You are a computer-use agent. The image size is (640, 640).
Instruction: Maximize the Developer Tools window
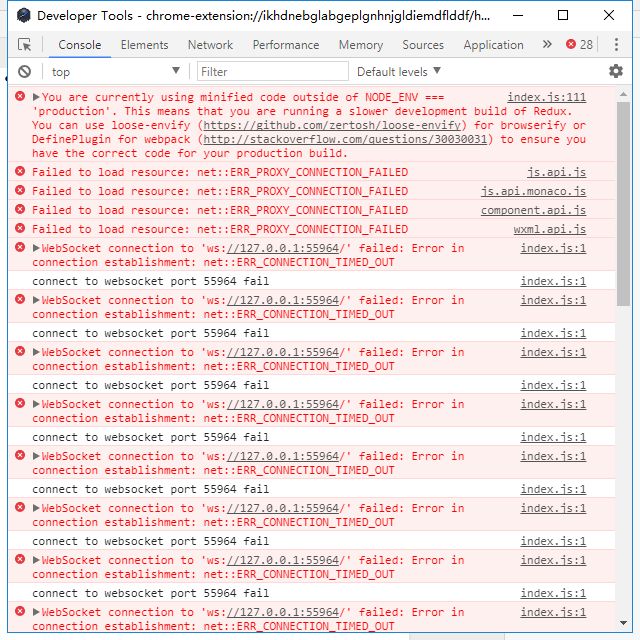pyautogui.click(x=563, y=16)
